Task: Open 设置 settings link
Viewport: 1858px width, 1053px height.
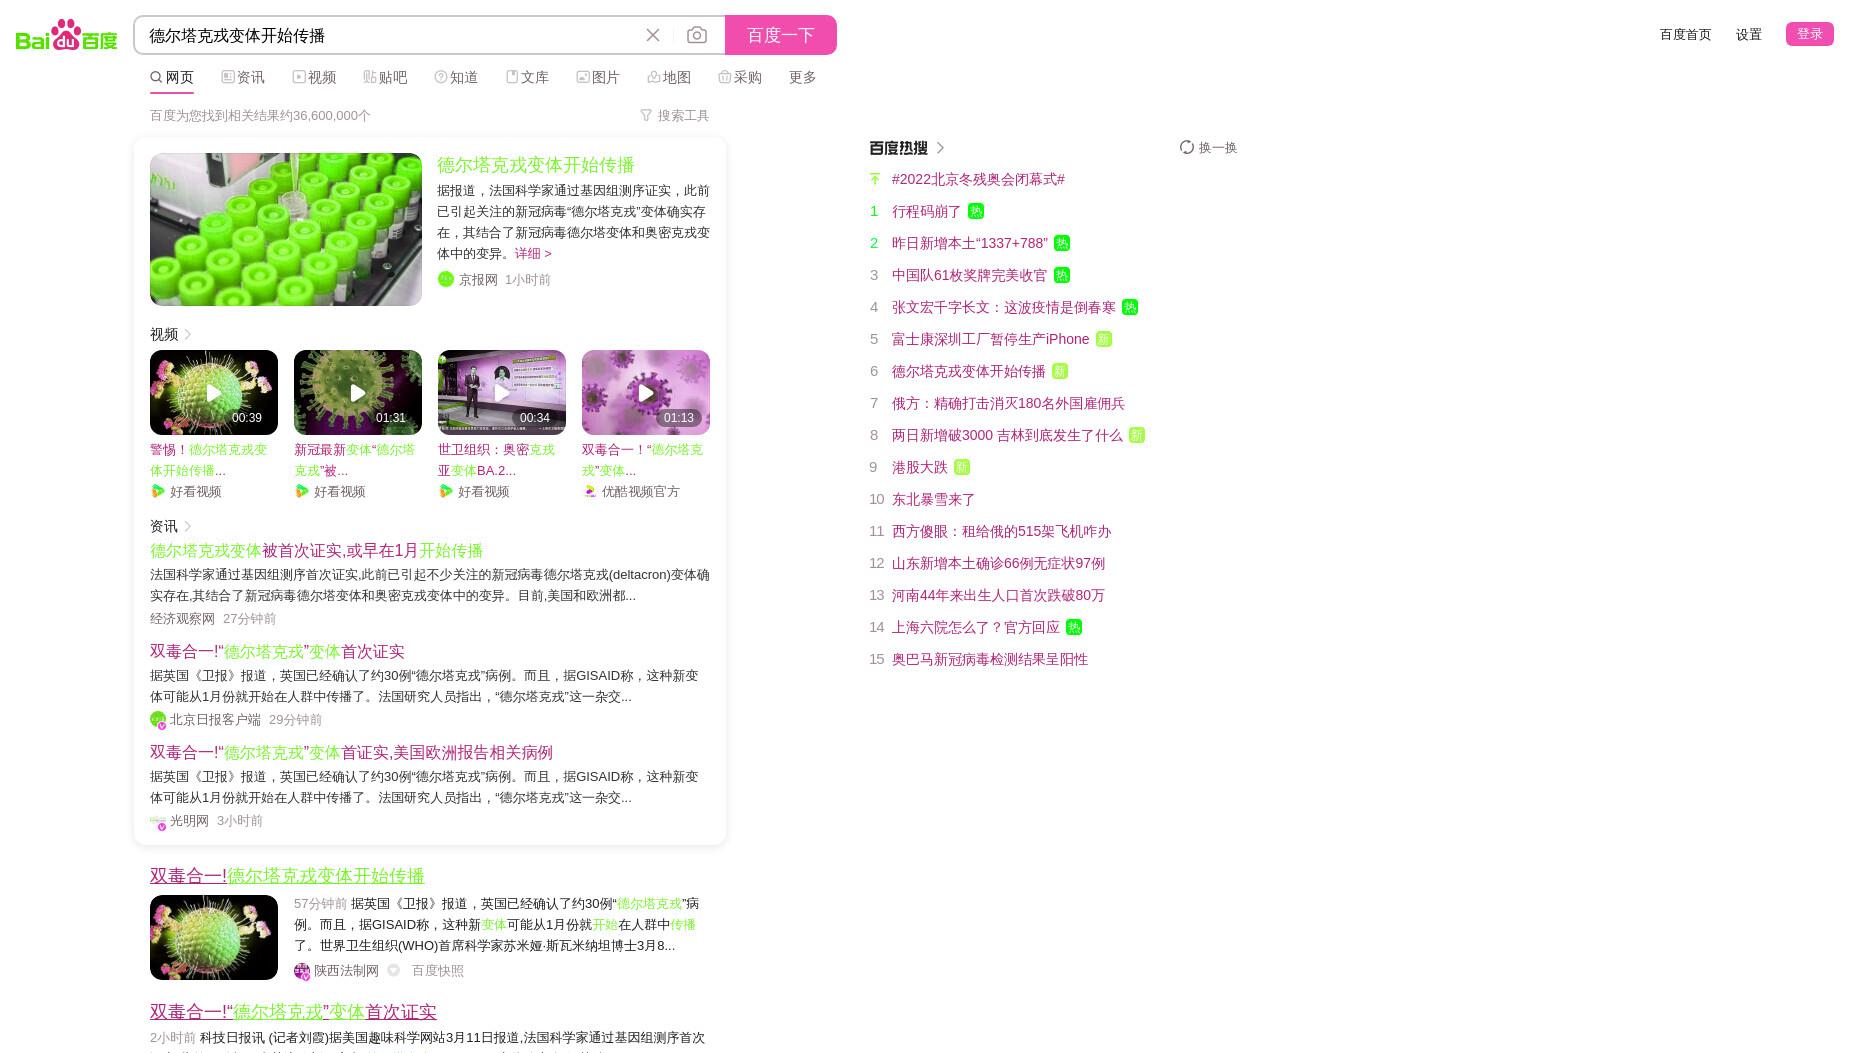Action: [1749, 34]
